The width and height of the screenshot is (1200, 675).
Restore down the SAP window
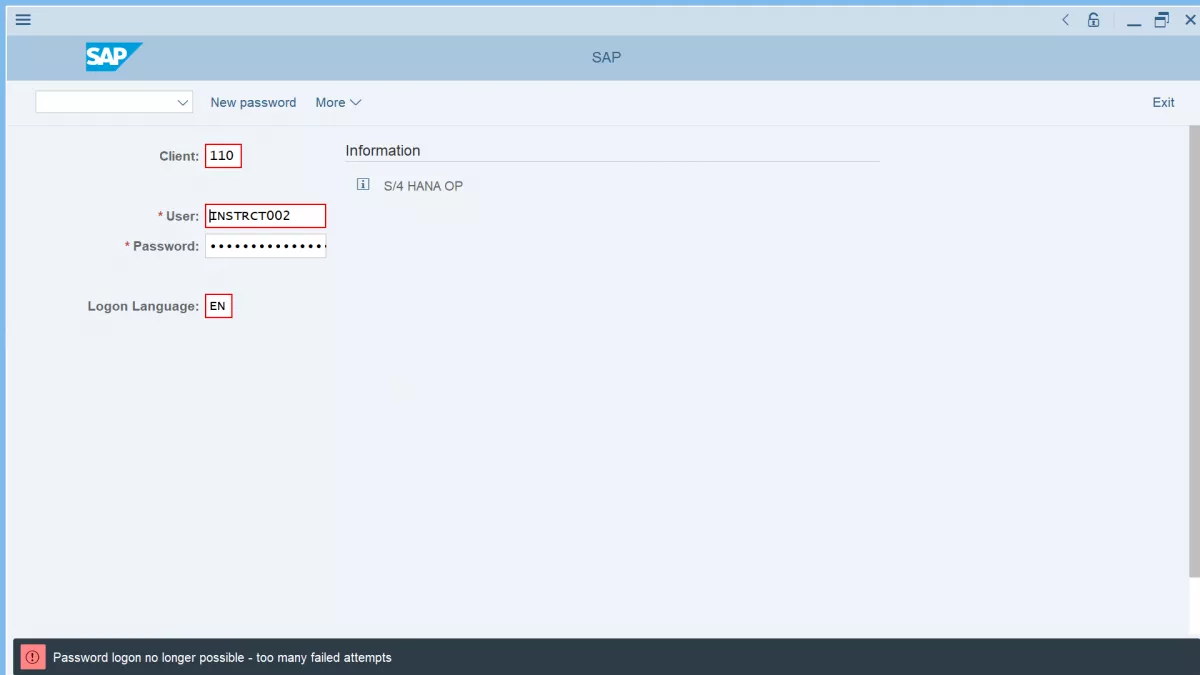coord(1161,20)
